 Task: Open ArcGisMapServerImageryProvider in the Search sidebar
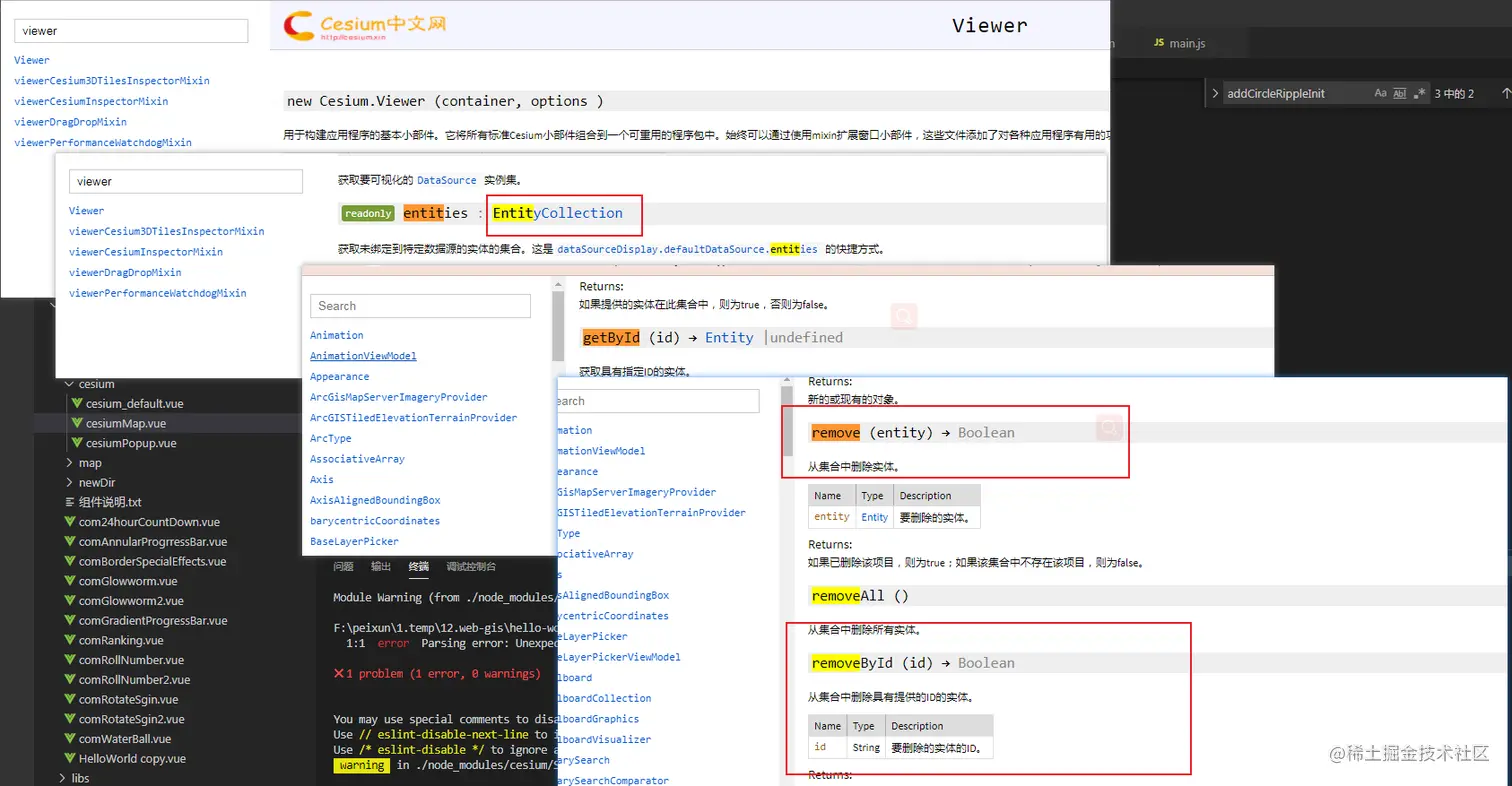tap(399, 397)
